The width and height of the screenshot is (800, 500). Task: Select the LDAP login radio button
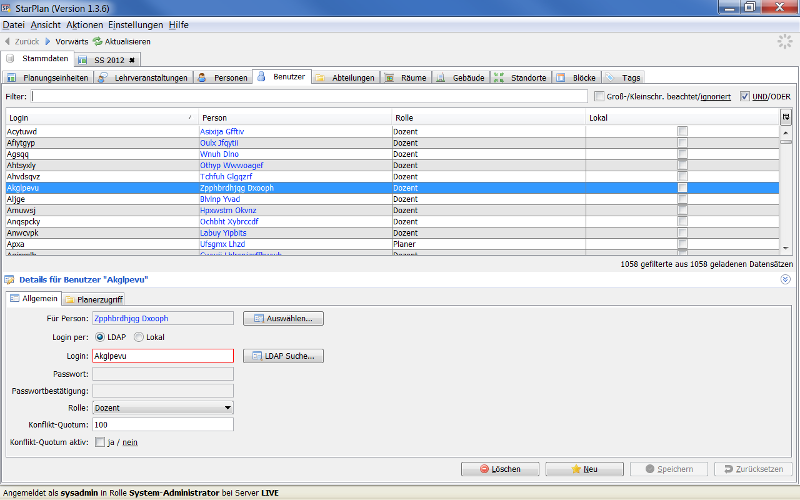click(x=100, y=337)
